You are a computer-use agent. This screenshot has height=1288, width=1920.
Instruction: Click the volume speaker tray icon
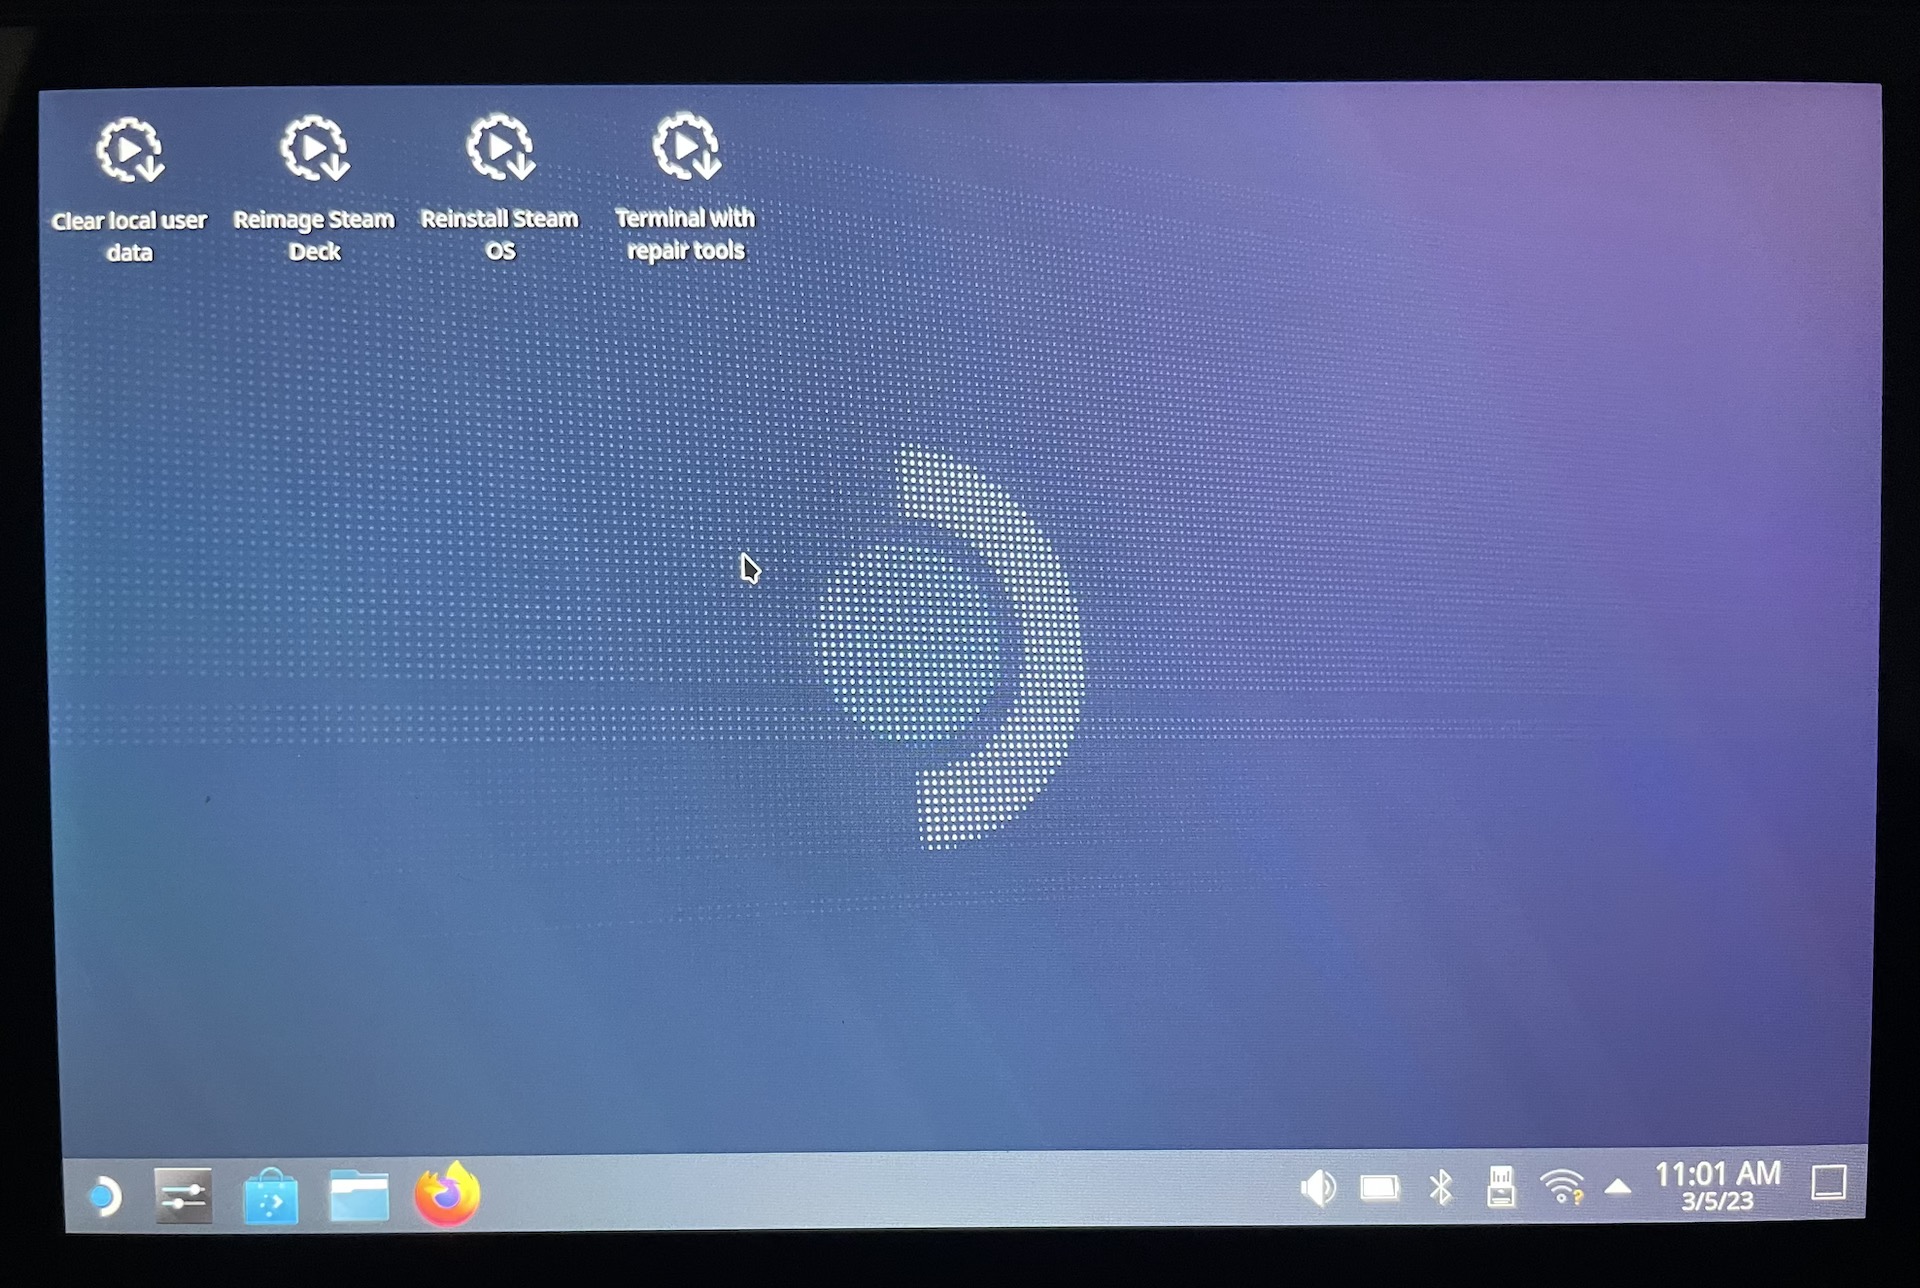coord(1318,1188)
